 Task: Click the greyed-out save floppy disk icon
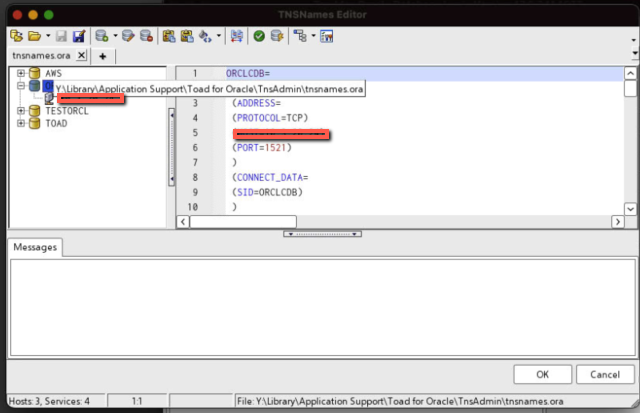coord(61,36)
